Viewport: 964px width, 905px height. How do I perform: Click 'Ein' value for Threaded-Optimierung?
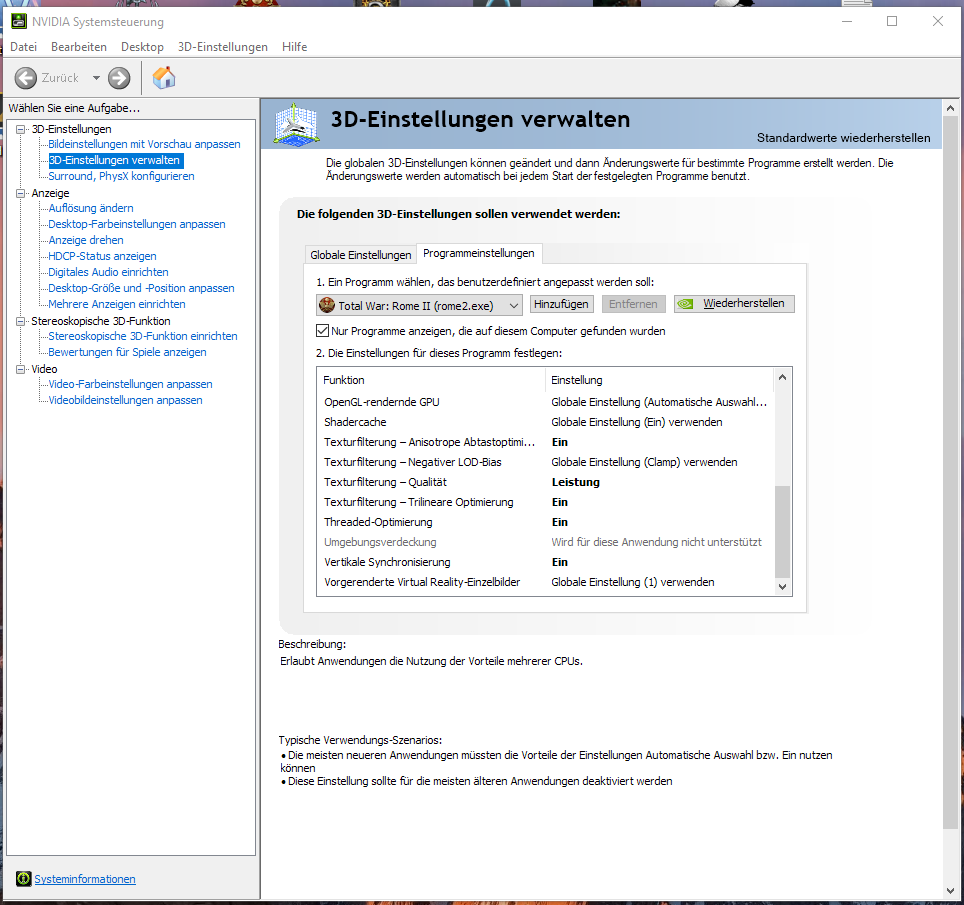click(x=559, y=522)
